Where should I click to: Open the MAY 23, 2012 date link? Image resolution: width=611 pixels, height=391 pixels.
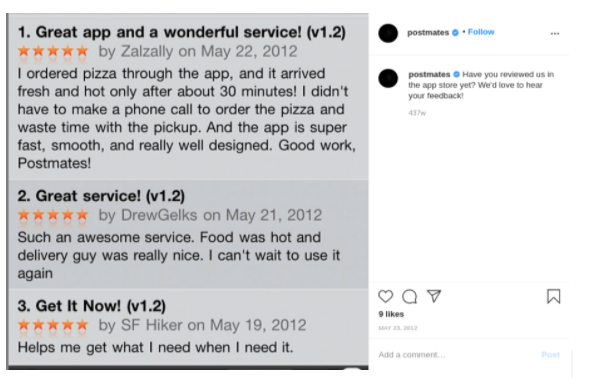(x=397, y=328)
